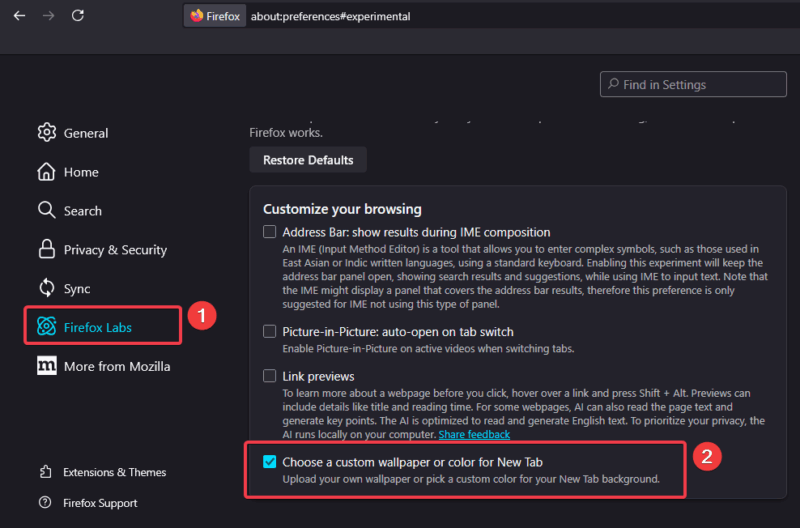This screenshot has width=800, height=528.
Task: Uncheck custom wallpaper or color for New Tab
Action: (269, 461)
